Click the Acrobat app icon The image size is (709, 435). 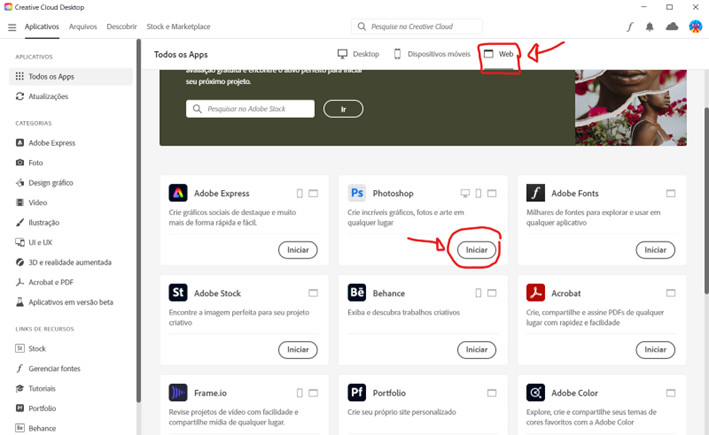535,293
